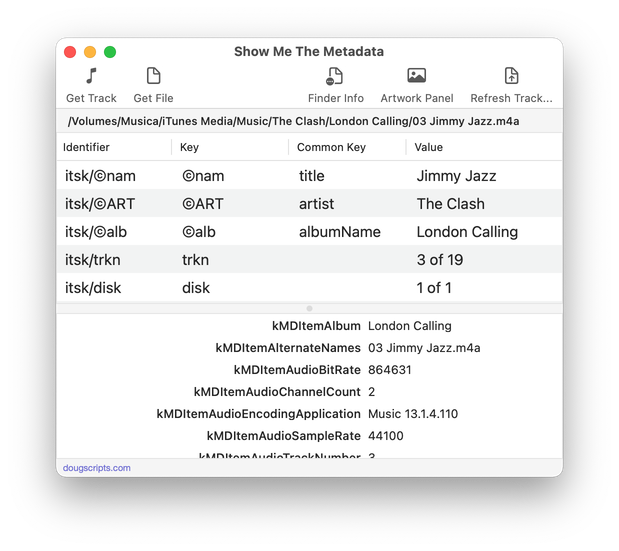Show the Artwork Panel icon
Screen dimensions: 619x551
[x=416, y=75]
